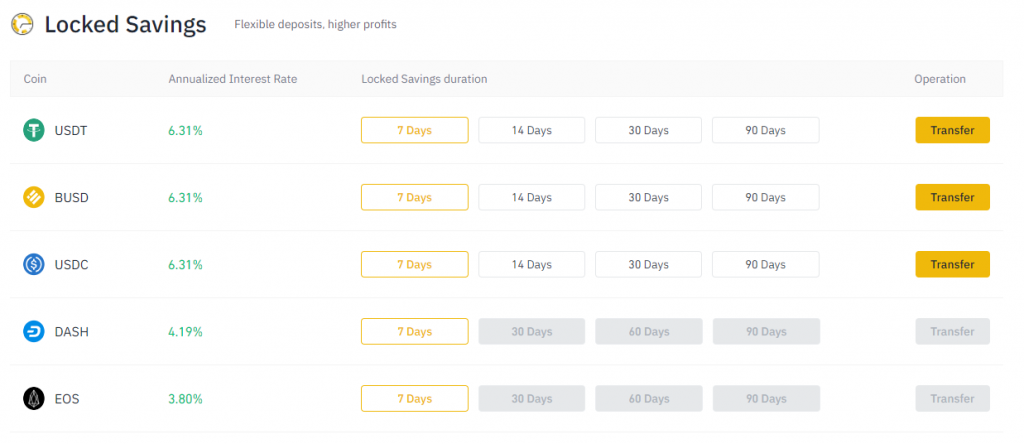Select 30 Days duration for BUSD

point(648,197)
